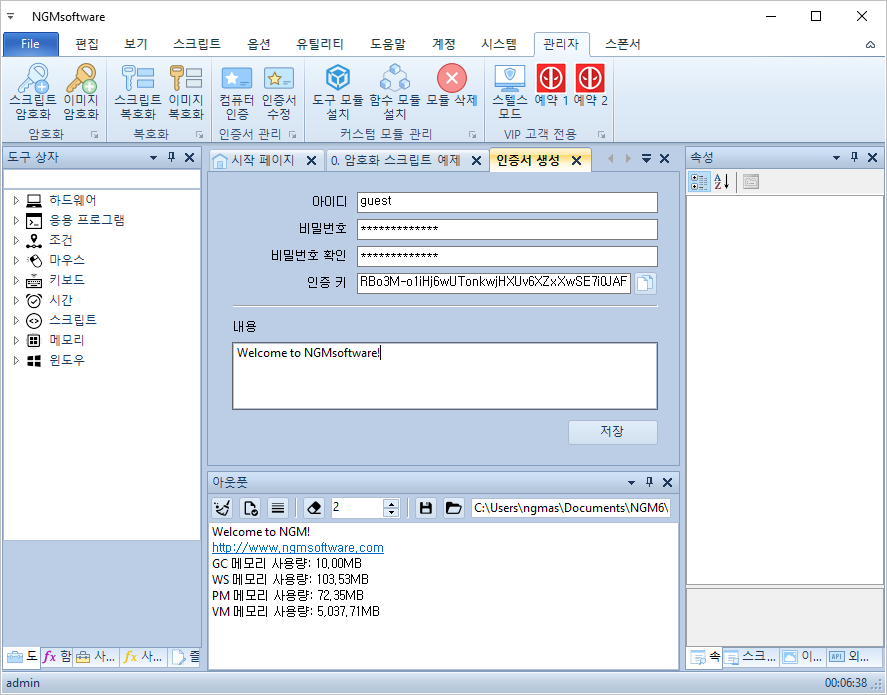The width and height of the screenshot is (887, 695).
Task: Erase the output with the eraser icon
Action: tap(314, 508)
